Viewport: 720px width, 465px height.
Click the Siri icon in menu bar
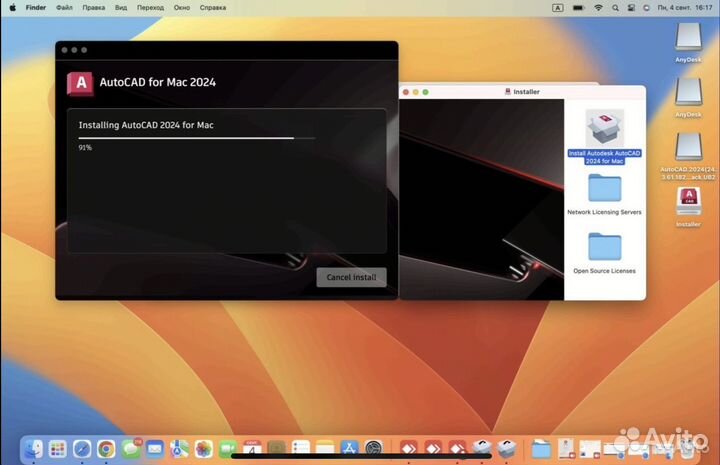coord(647,8)
